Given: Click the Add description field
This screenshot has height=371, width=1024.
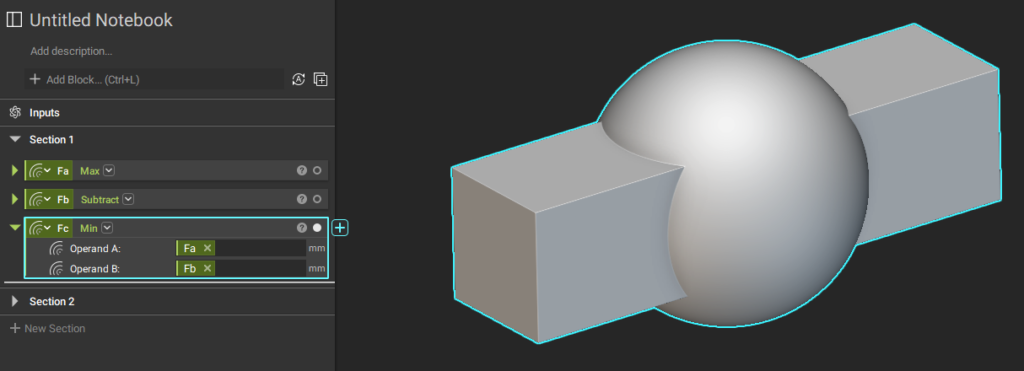Looking at the screenshot, I should (71, 51).
